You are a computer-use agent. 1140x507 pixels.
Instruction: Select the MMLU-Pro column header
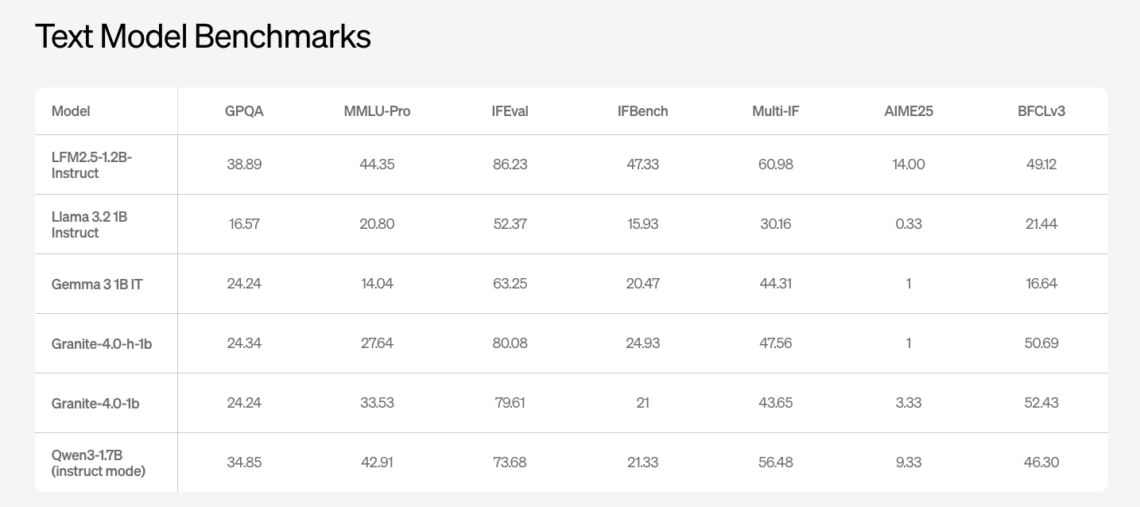377,111
